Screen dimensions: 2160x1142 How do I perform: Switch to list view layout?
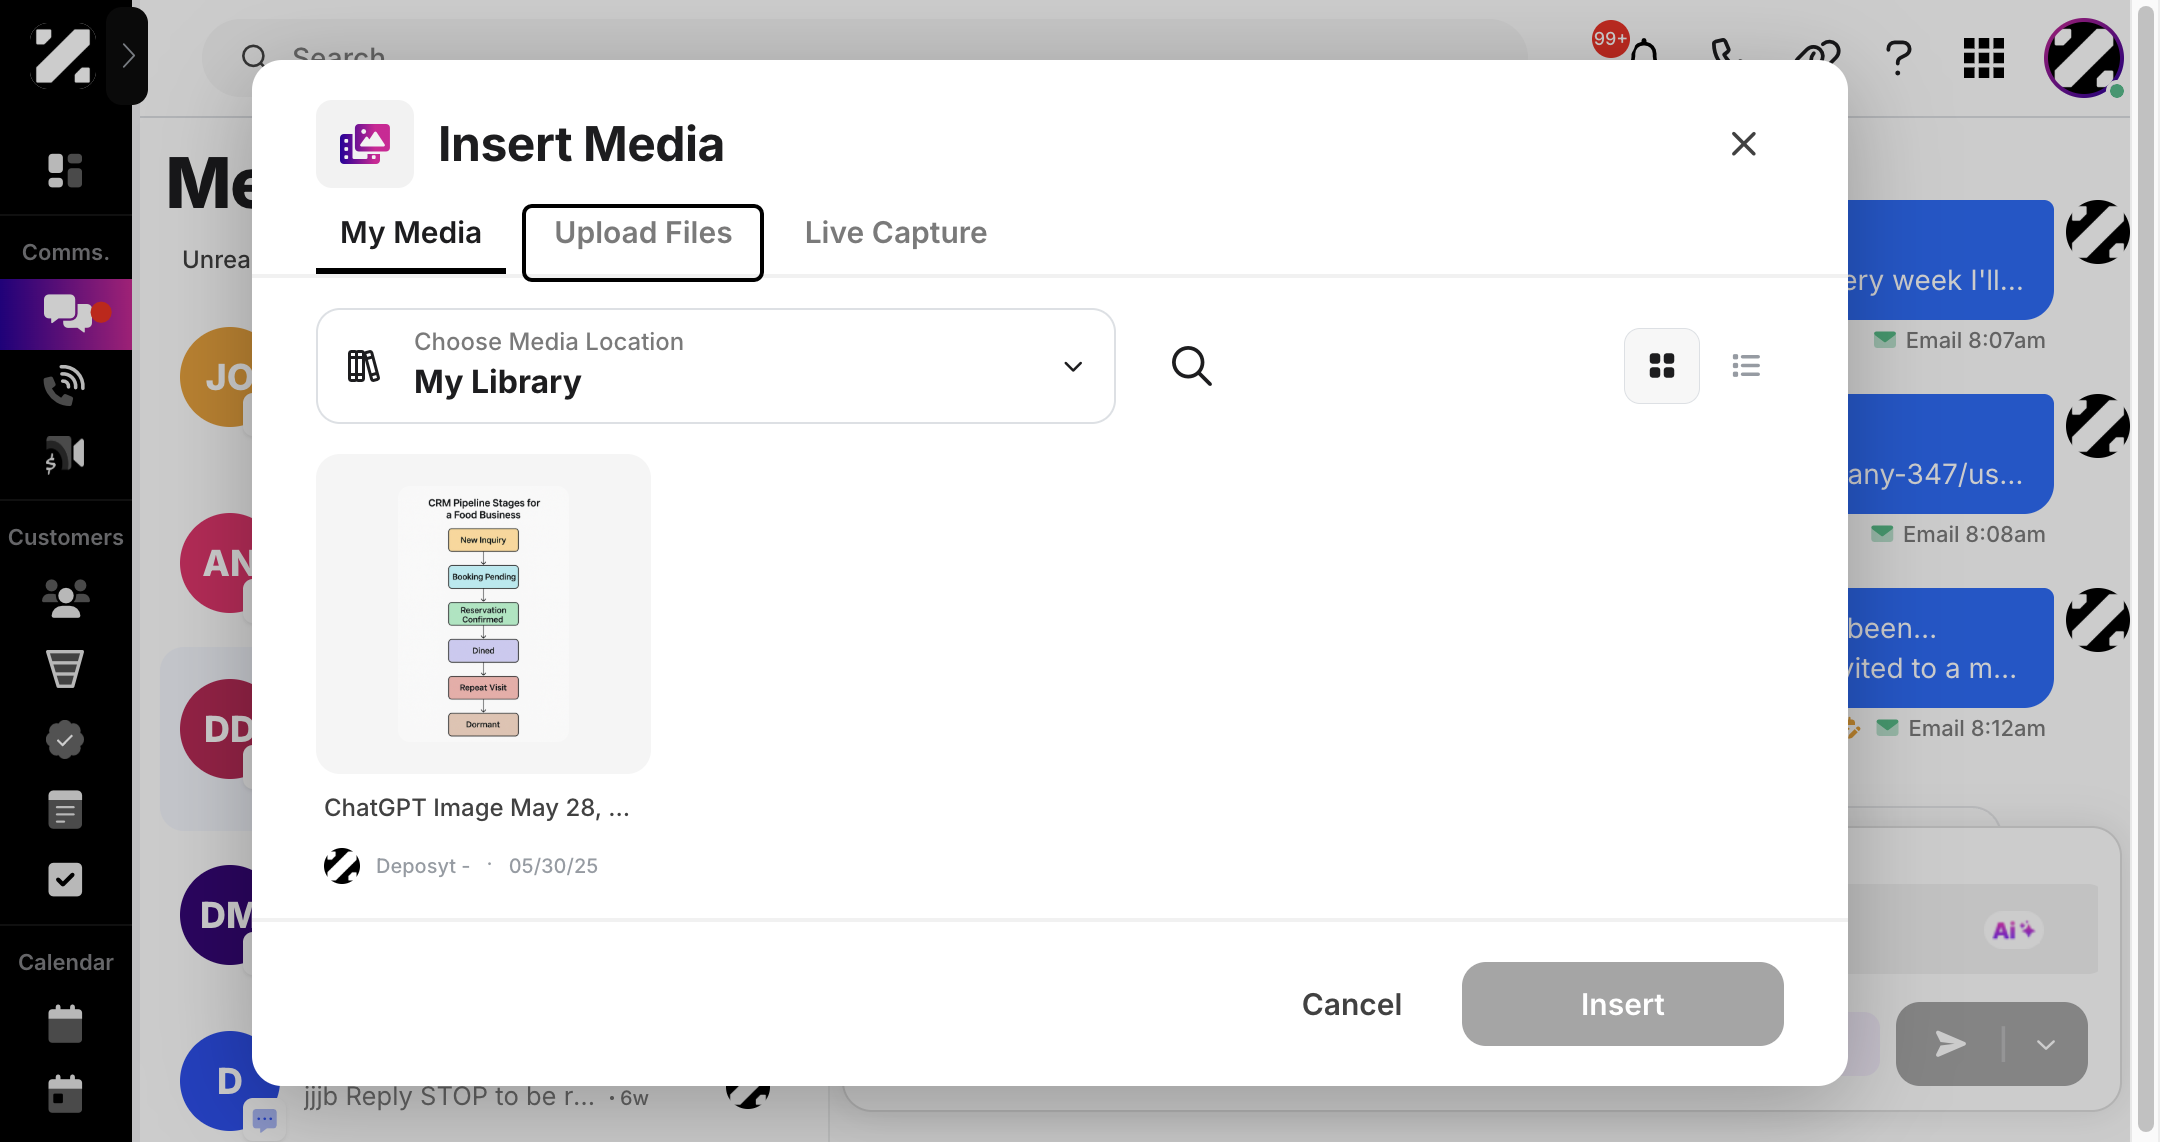(1746, 366)
